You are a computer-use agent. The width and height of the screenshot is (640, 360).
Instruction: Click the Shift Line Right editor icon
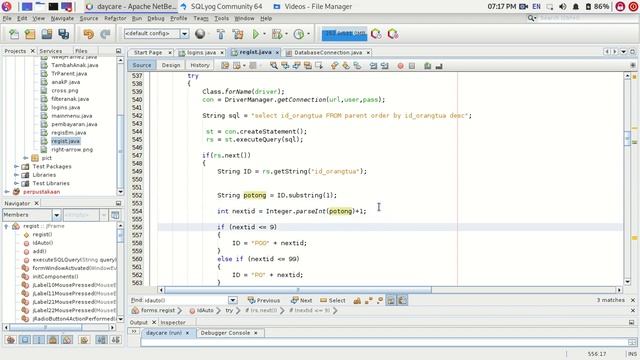[x=384, y=66]
